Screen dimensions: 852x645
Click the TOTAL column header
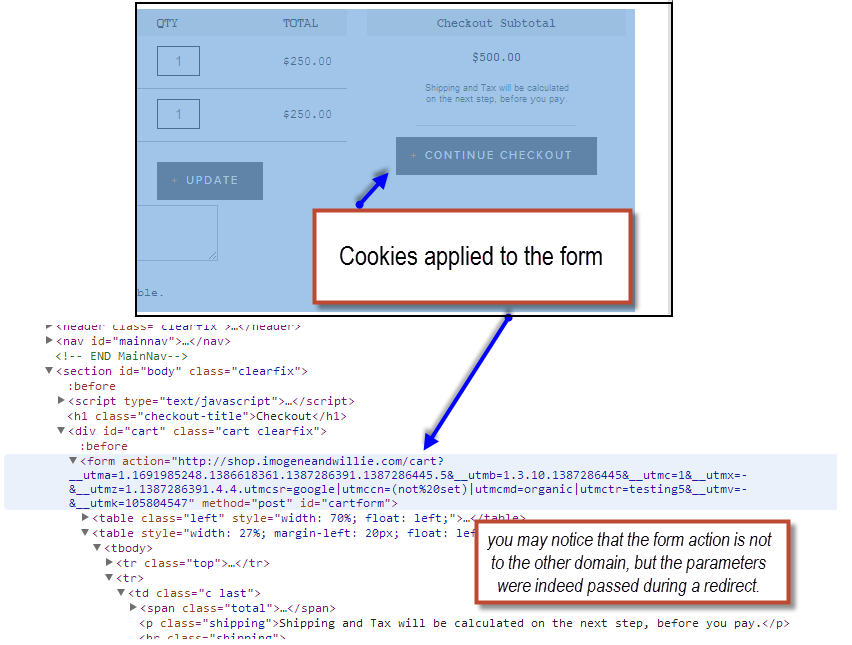click(300, 23)
